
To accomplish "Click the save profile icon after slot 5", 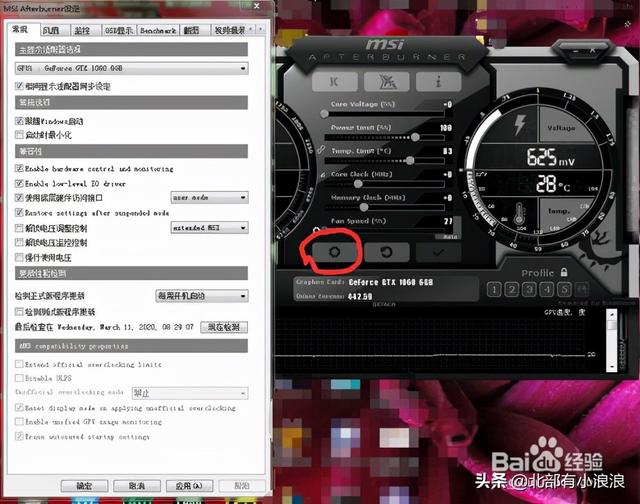I will coord(581,290).
